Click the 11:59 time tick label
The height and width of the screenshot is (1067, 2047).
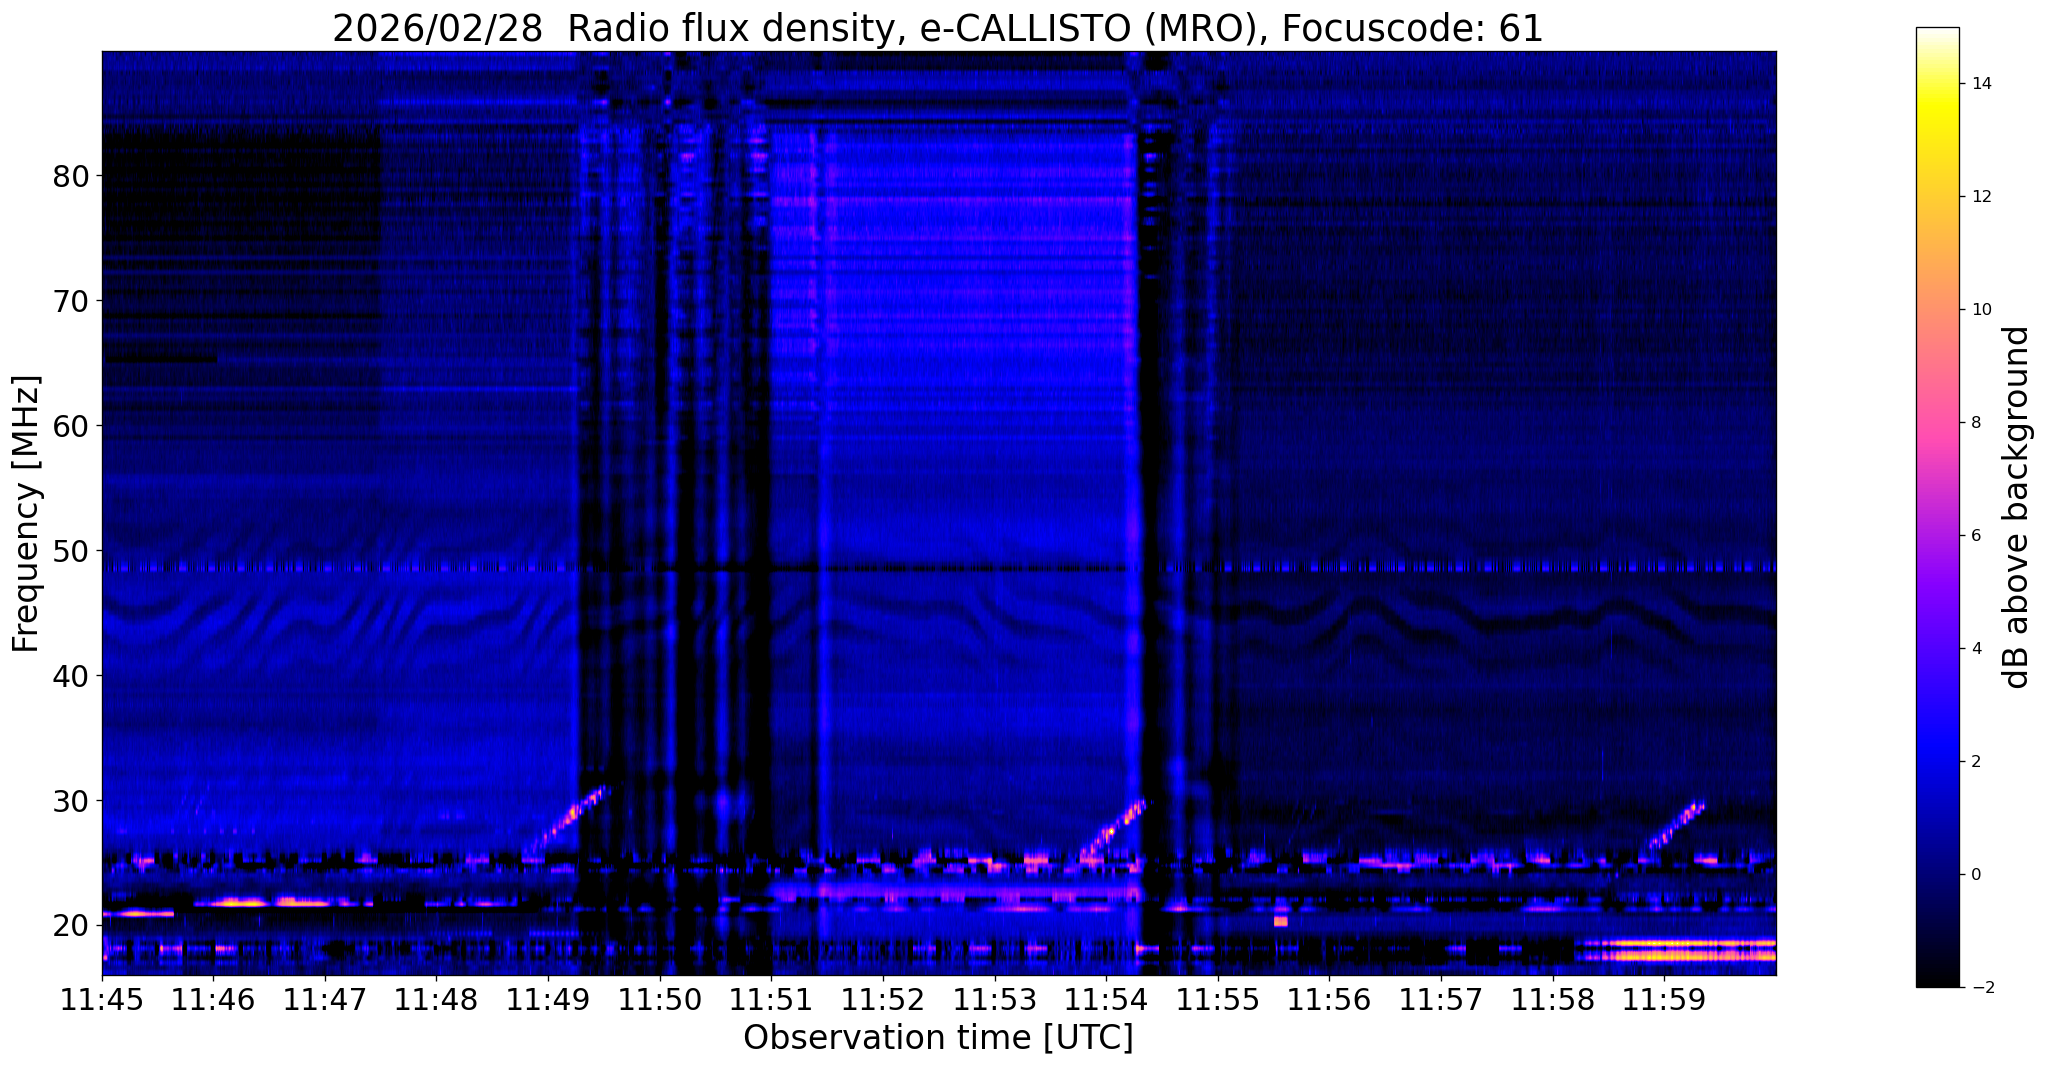pos(1663,998)
